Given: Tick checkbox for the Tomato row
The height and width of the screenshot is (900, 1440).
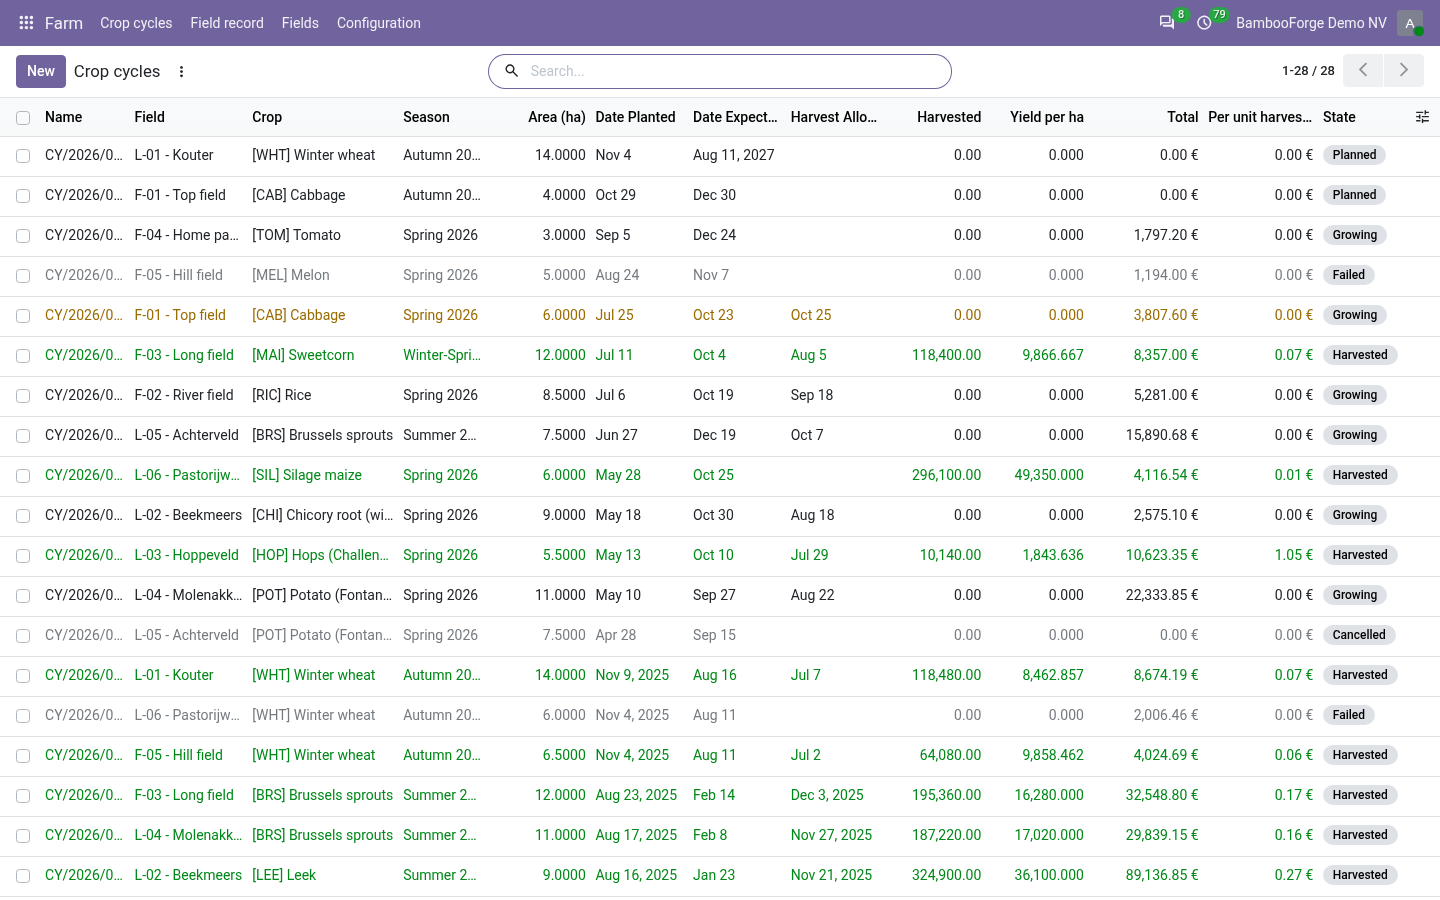Looking at the screenshot, I should click(x=23, y=236).
